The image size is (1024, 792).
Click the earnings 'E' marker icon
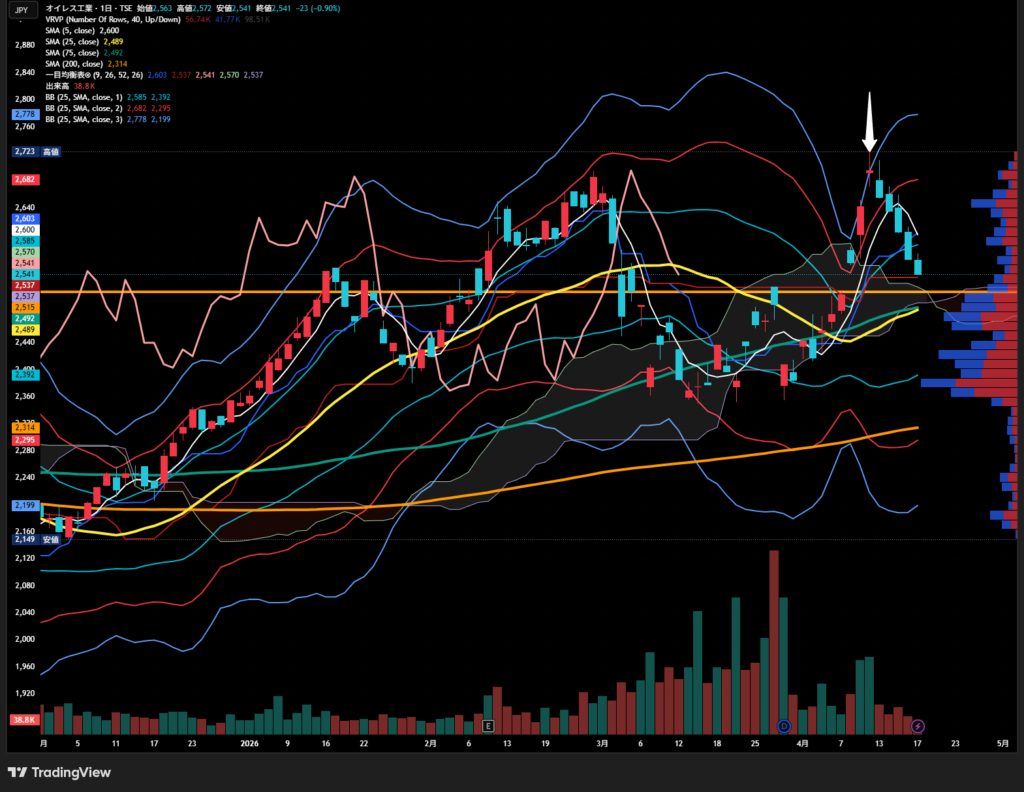tap(488, 725)
